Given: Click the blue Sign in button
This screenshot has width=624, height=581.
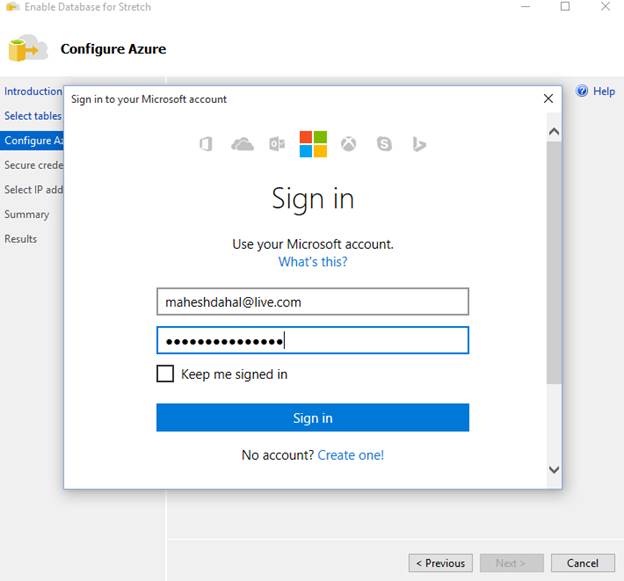Looking at the screenshot, I should click(313, 418).
